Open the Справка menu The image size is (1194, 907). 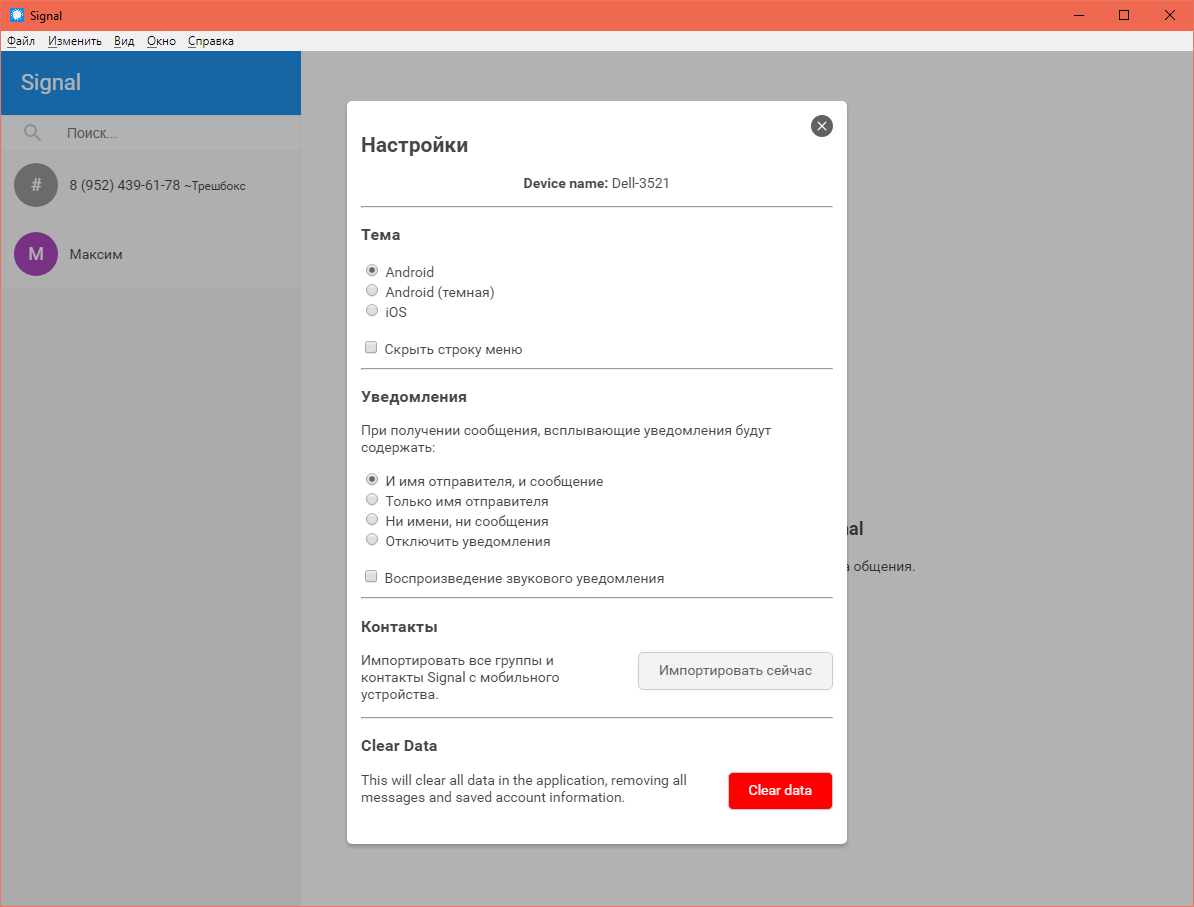(x=211, y=41)
